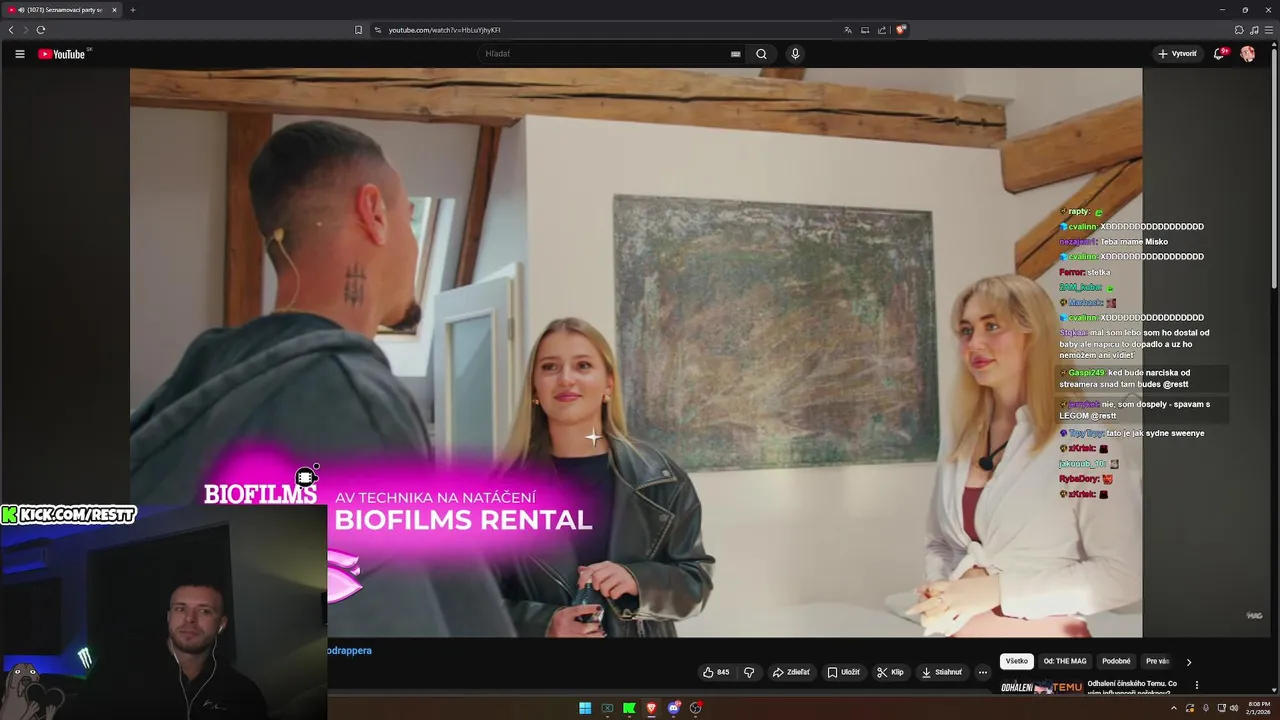Open Windows Start menu
Screen dimensions: 1280x720
(585, 708)
